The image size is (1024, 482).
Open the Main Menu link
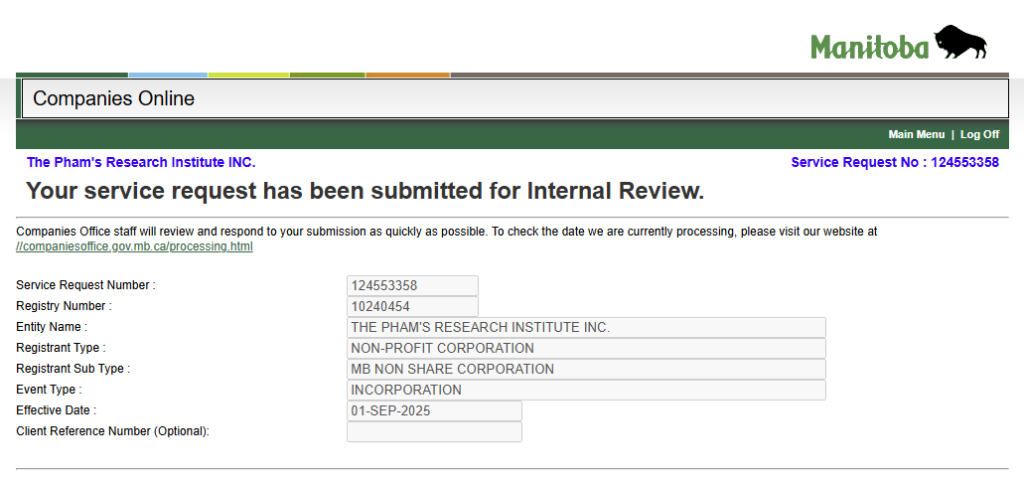(916, 135)
